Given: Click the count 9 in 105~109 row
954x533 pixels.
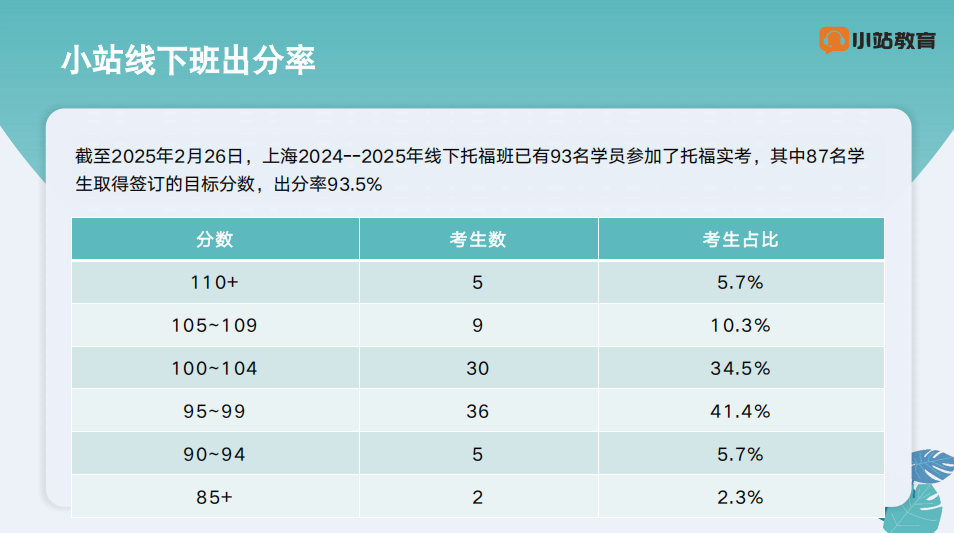Looking at the screenshot, I should click(479, 326).
